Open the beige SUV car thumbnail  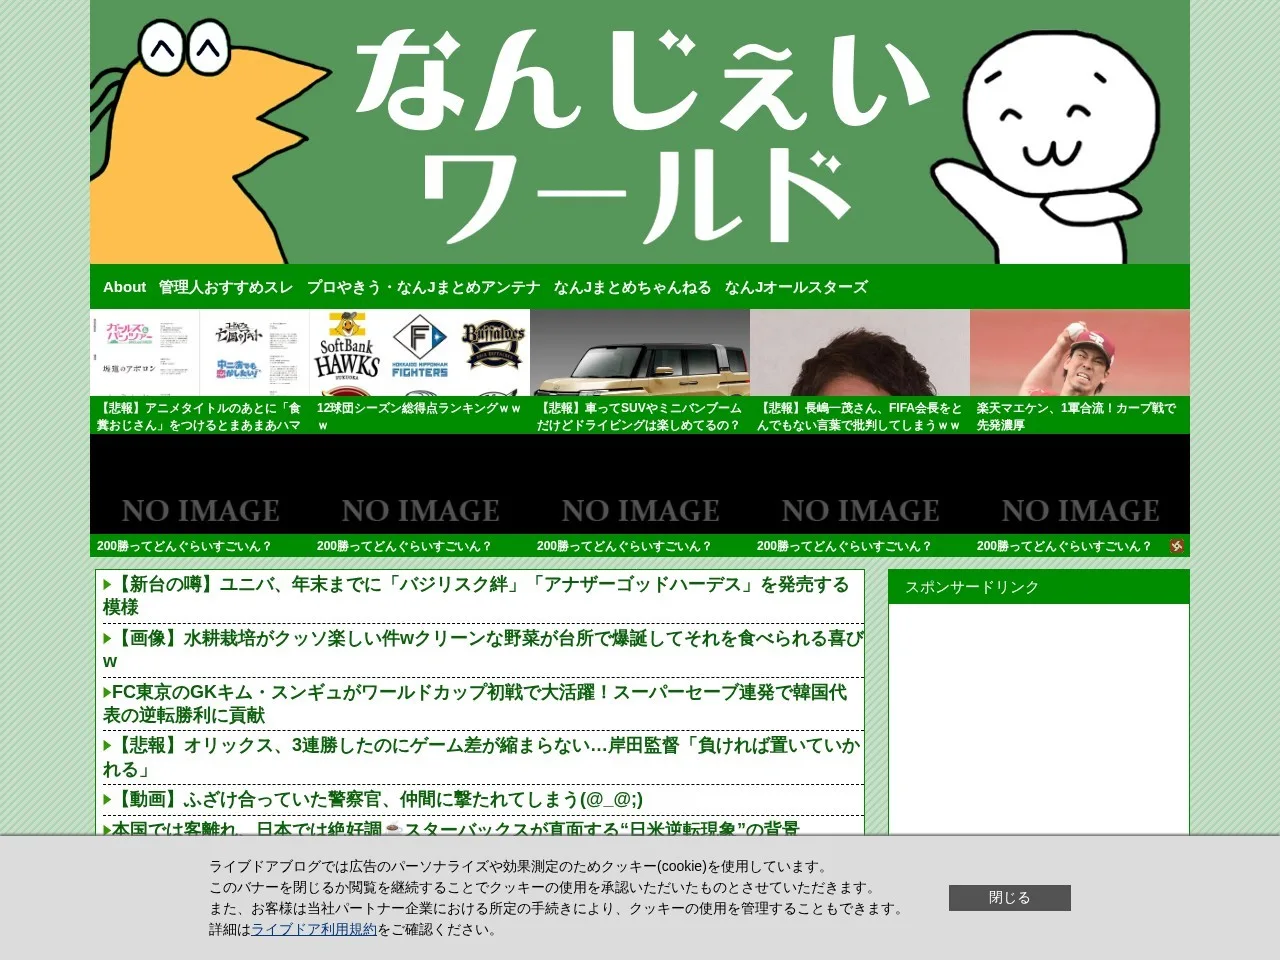[x=640, y=353]
